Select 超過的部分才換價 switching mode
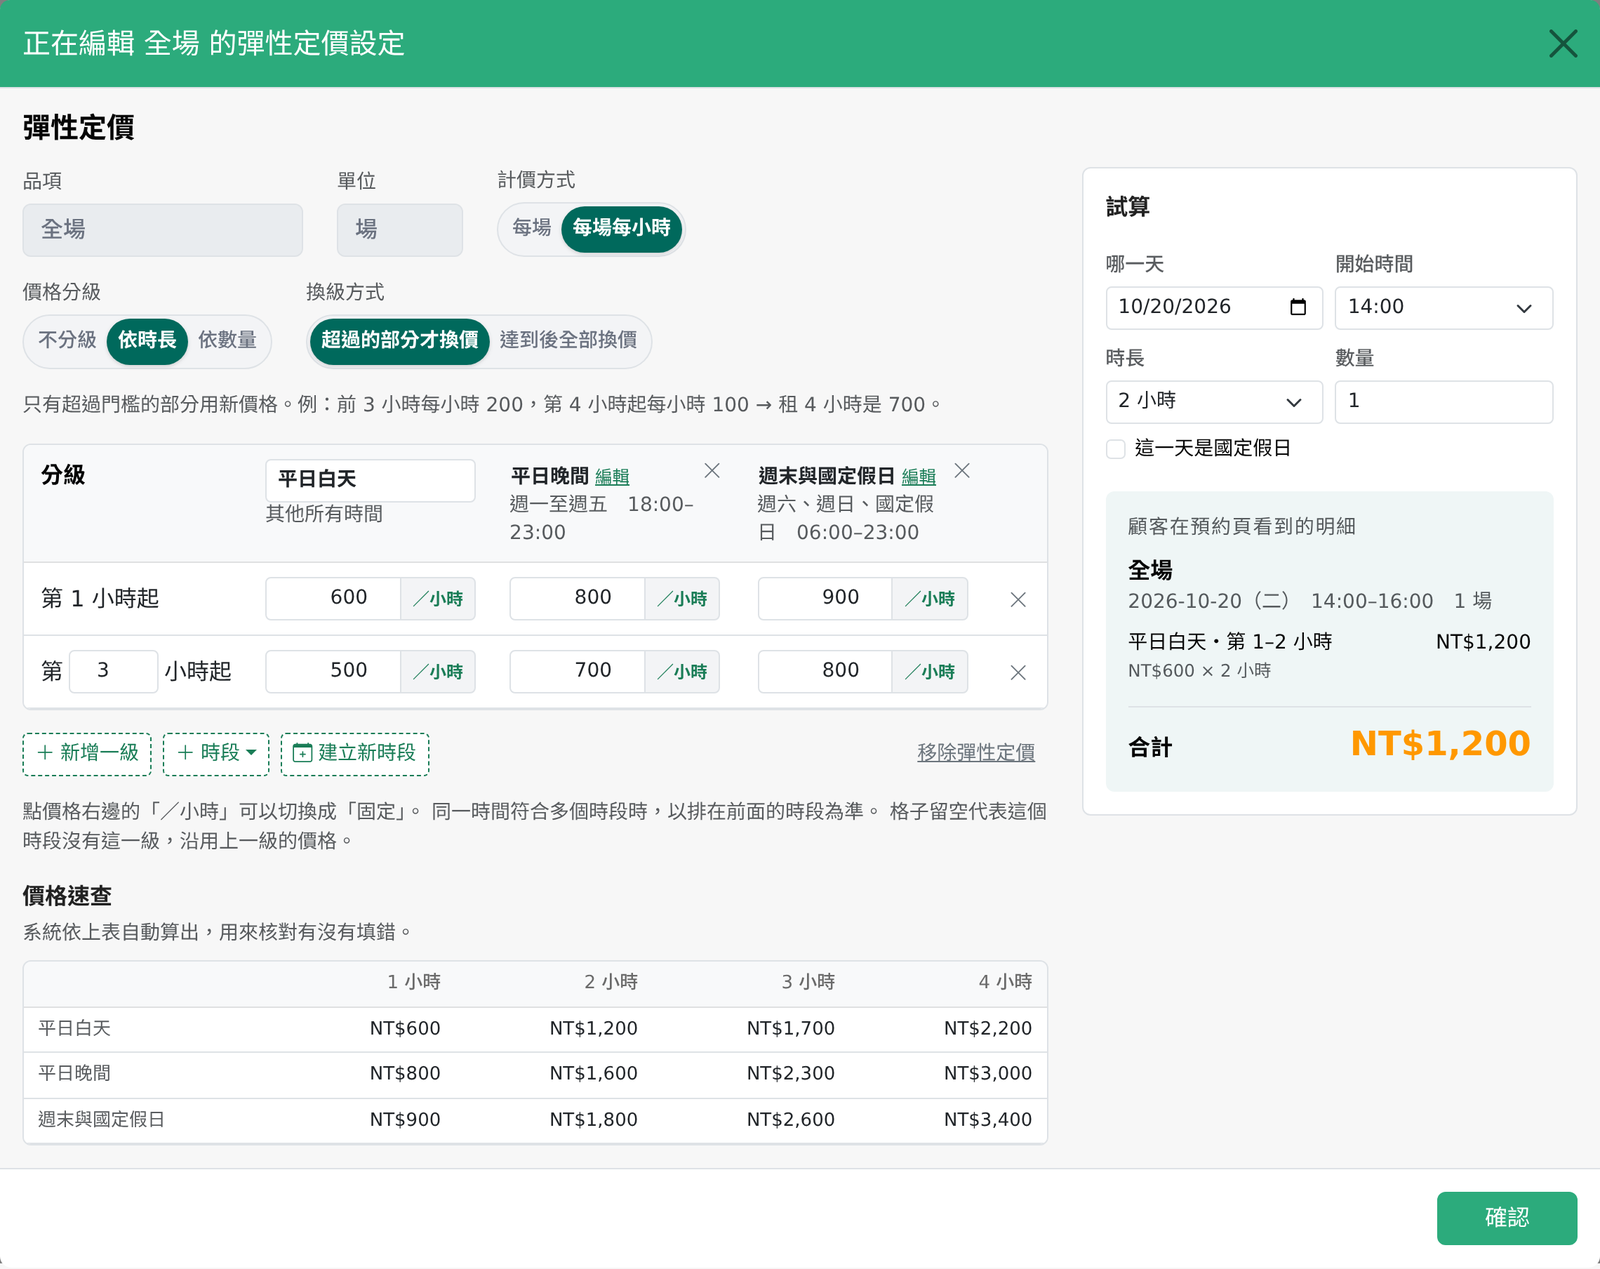This screenshot has height=1269, width=1600. (x=400, y=340)
